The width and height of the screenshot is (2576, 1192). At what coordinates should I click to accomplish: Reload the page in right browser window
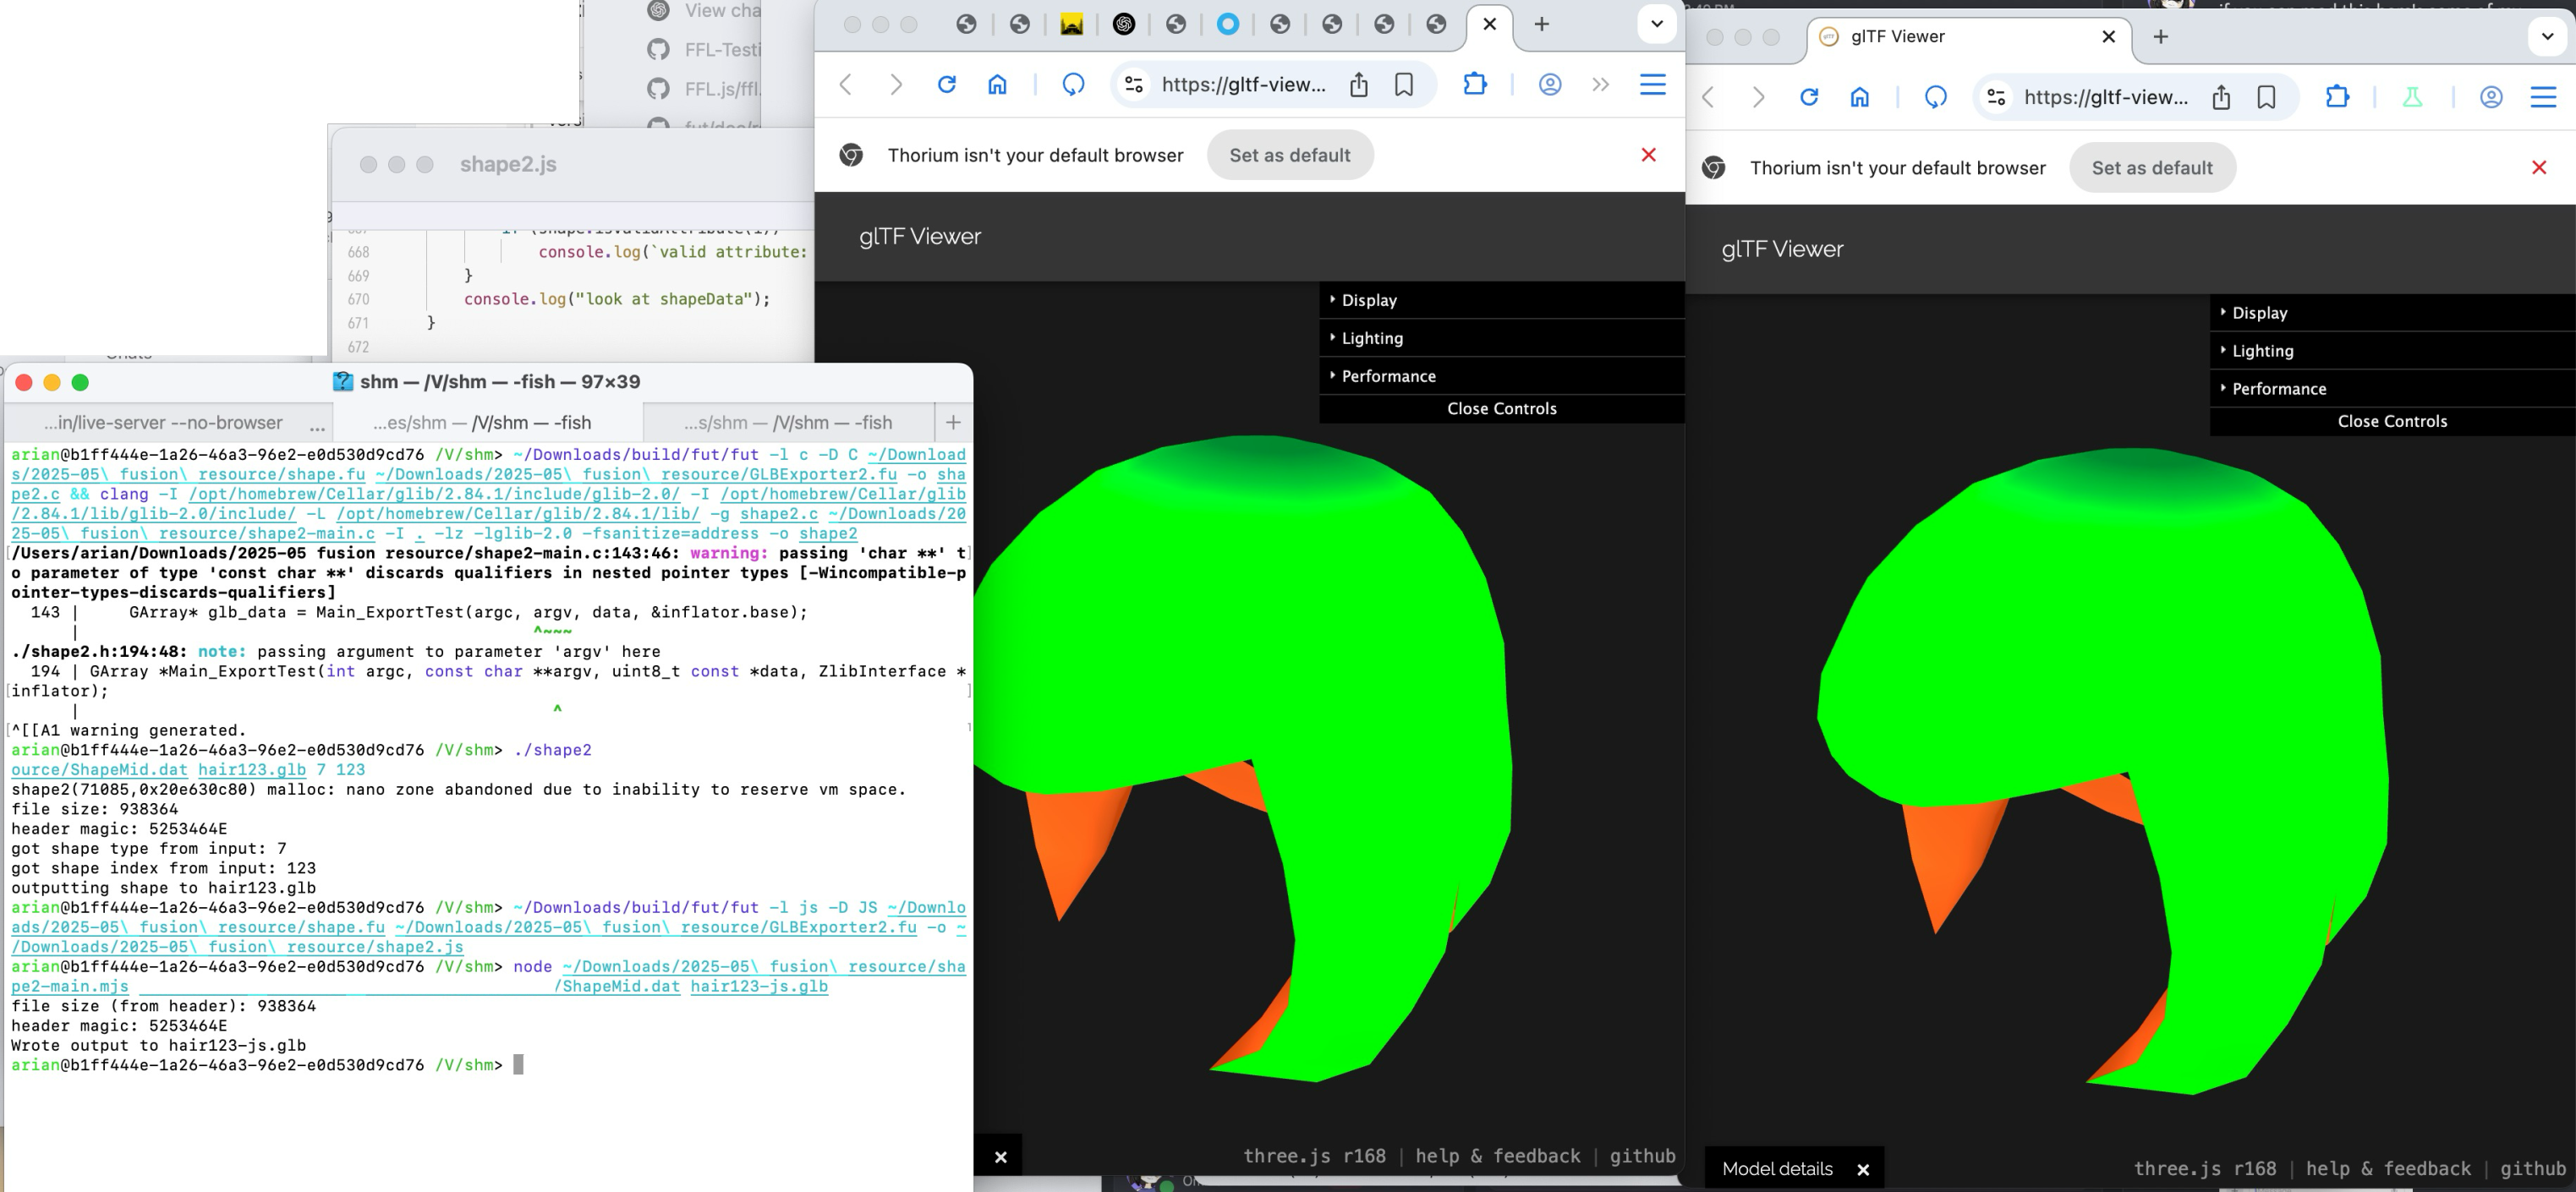(1809, 97)
